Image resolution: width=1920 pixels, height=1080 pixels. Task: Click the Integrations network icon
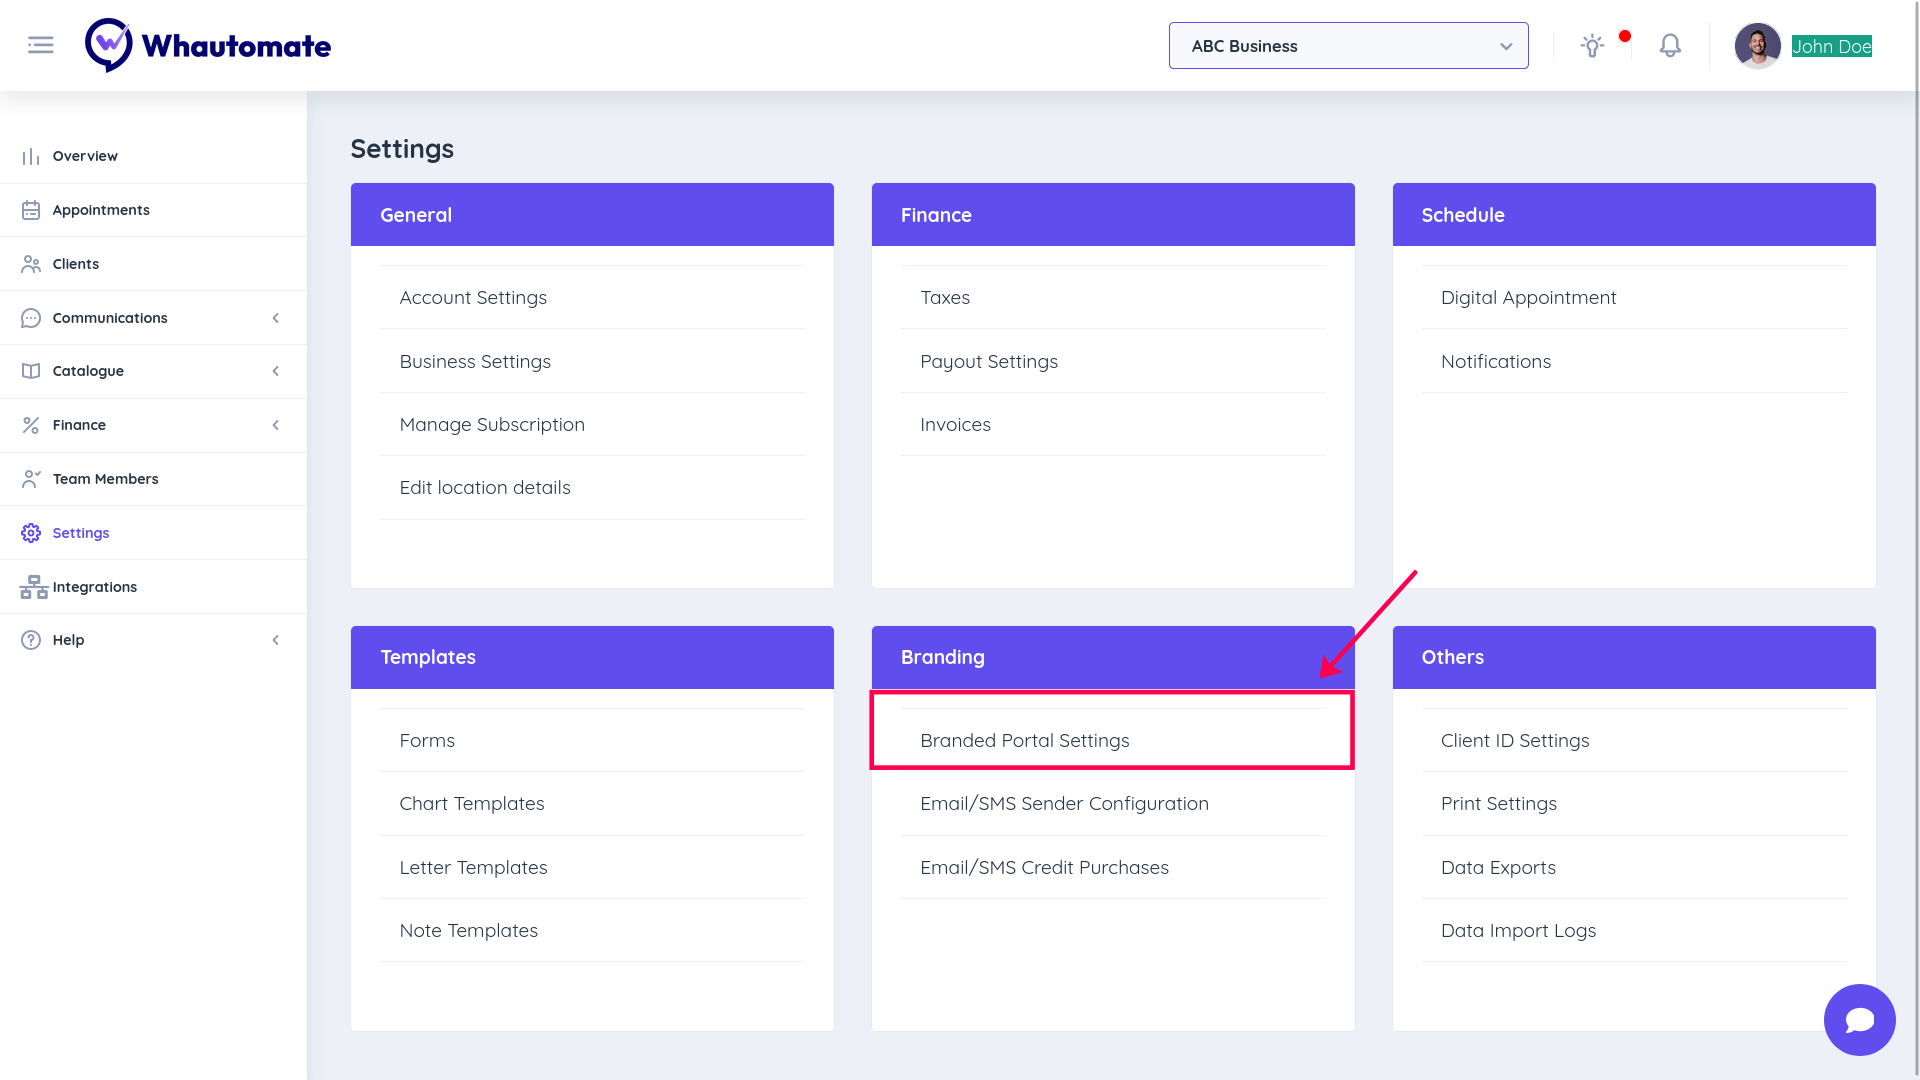click(33, 587)
